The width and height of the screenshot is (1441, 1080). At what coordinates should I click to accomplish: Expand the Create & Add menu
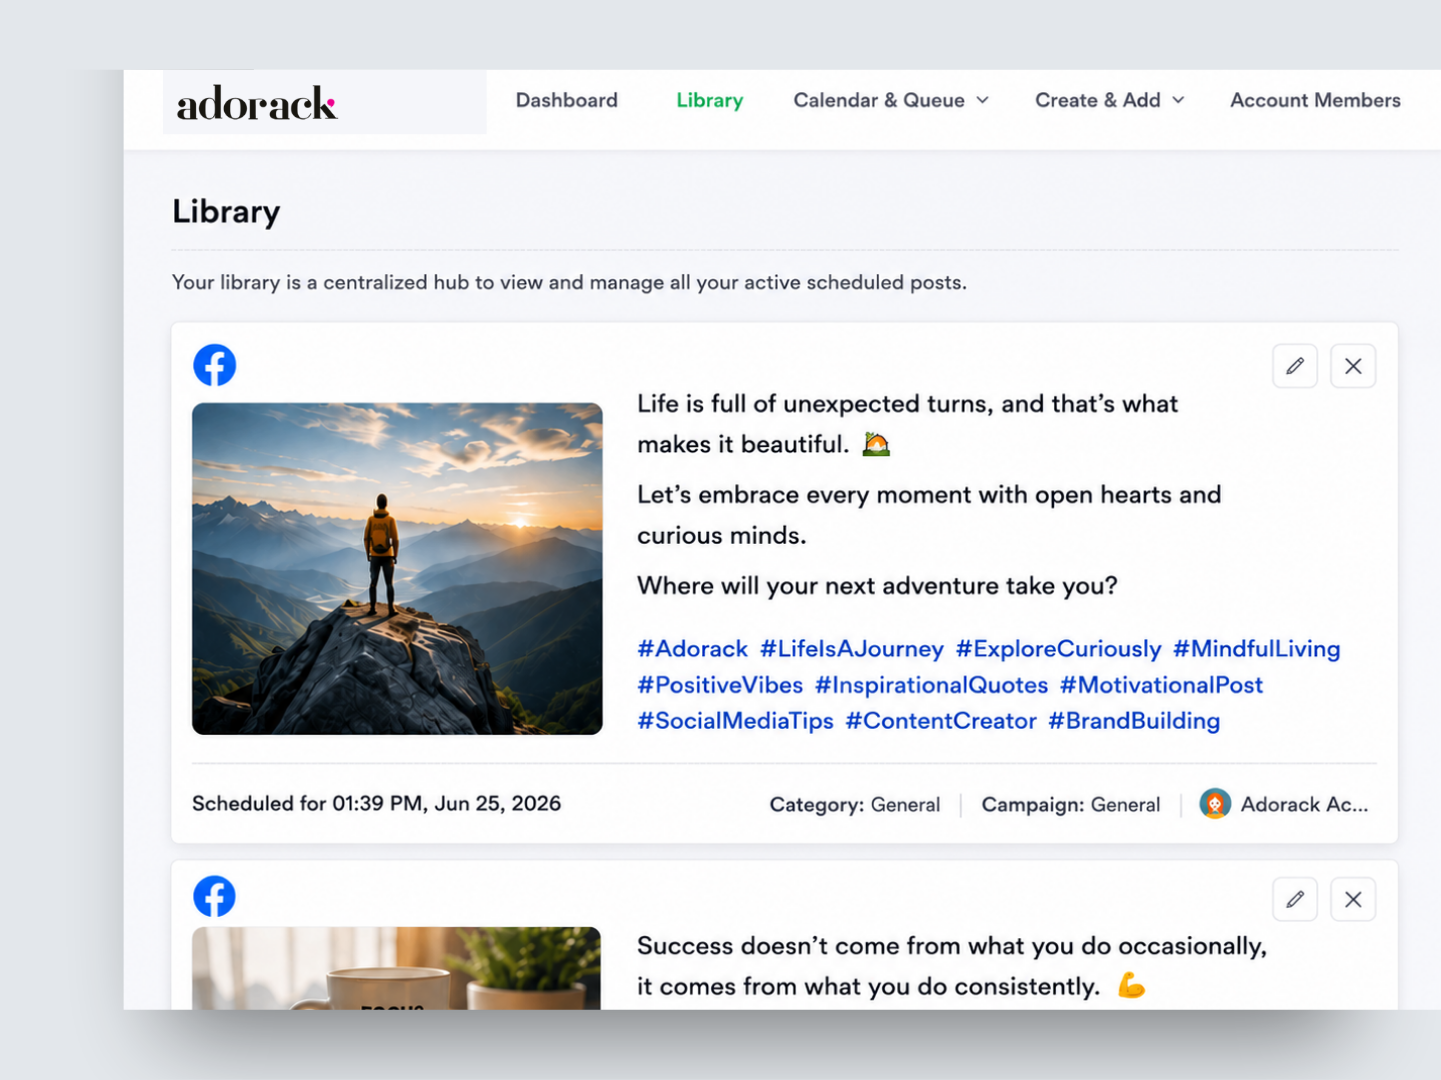point(1109,100)
